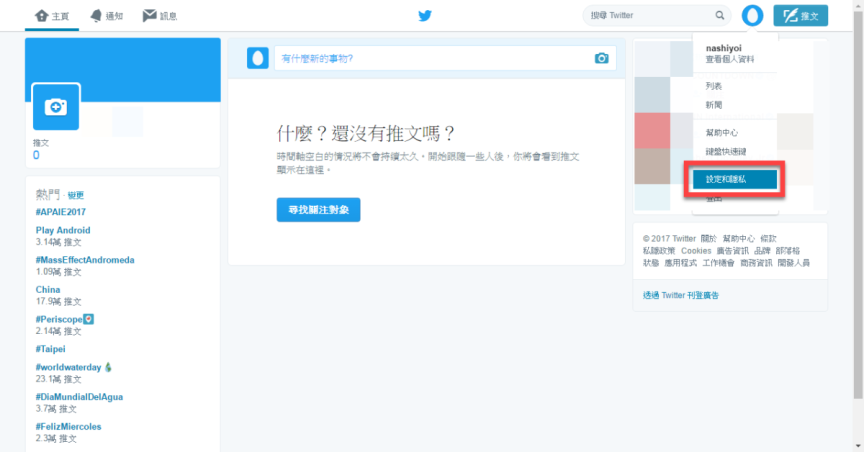Click footer 工作機會 link

coord(719,263)
